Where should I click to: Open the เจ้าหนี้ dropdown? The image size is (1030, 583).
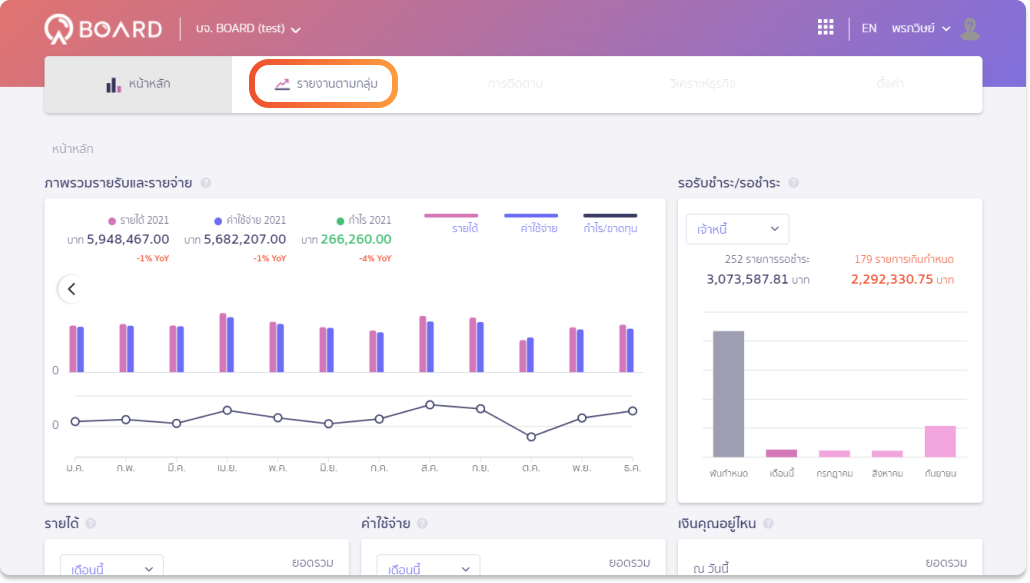coord(737,229)
